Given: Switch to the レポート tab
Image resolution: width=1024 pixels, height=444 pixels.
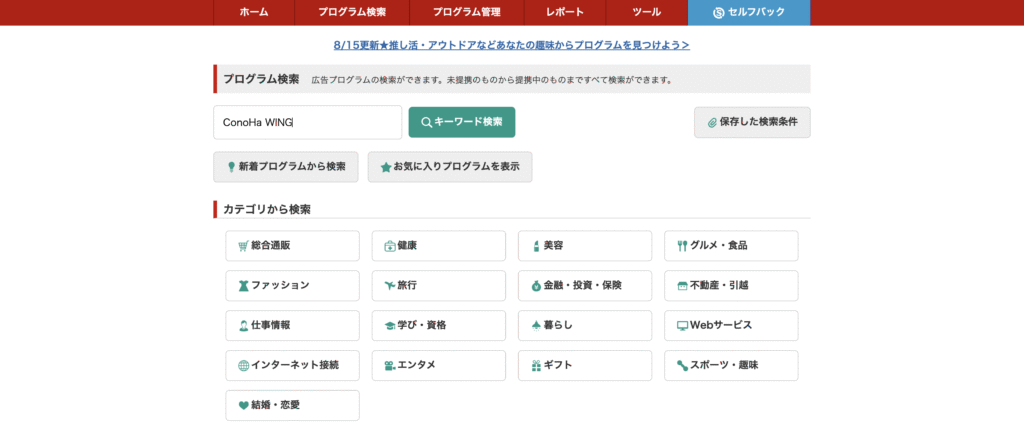Looking at the screenshot, I should coord(565,12).
